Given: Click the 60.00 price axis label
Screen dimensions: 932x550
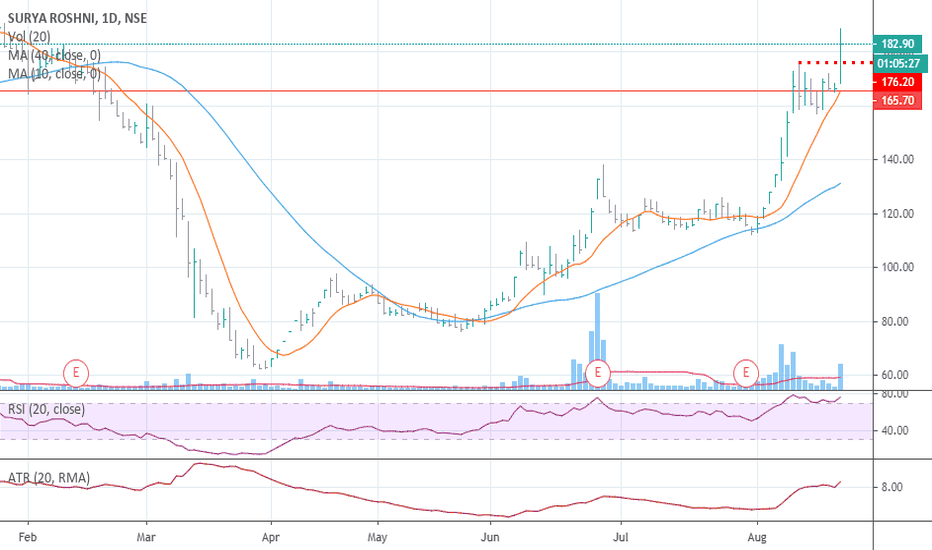Looking at the screenshot, I should tap(895, 375).
